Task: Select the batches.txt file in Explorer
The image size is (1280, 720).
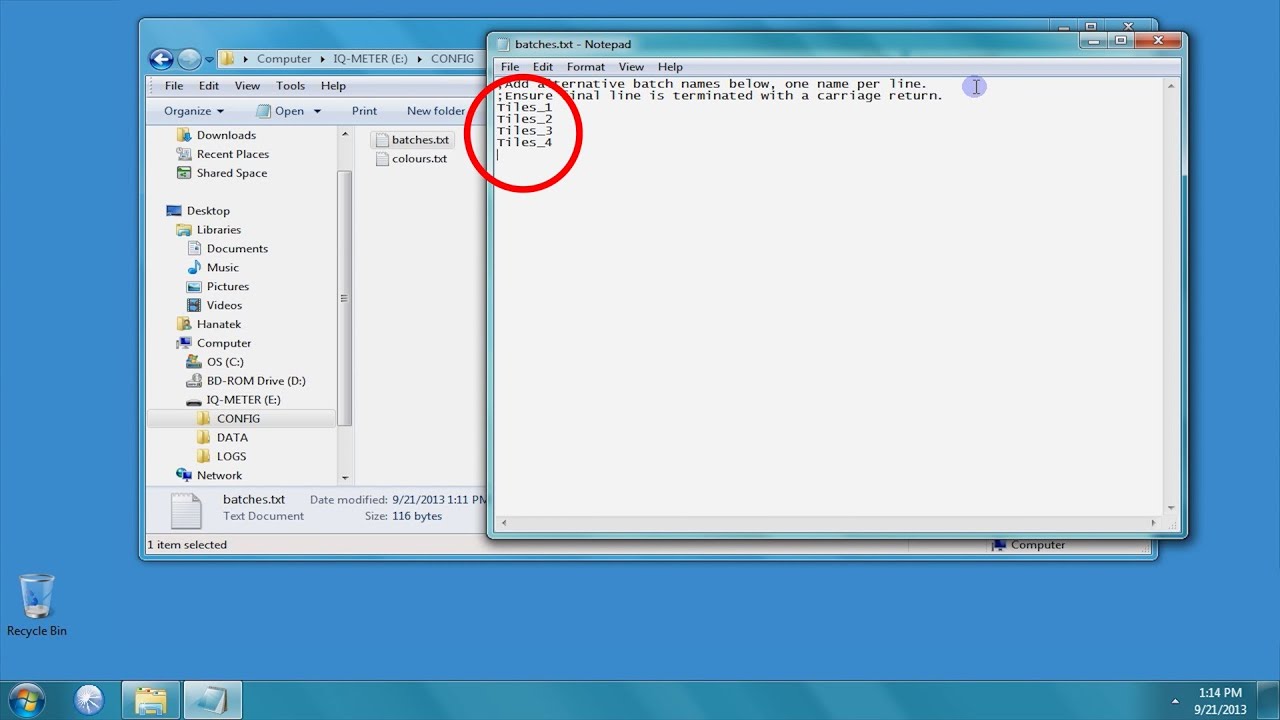Action: point(419,140)
